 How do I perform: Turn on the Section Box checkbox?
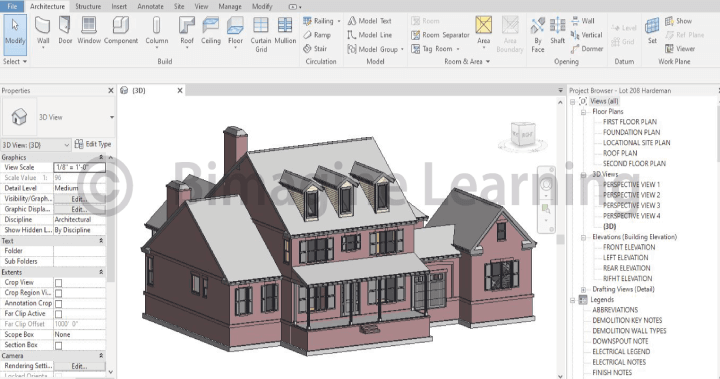tap(58, 345)
